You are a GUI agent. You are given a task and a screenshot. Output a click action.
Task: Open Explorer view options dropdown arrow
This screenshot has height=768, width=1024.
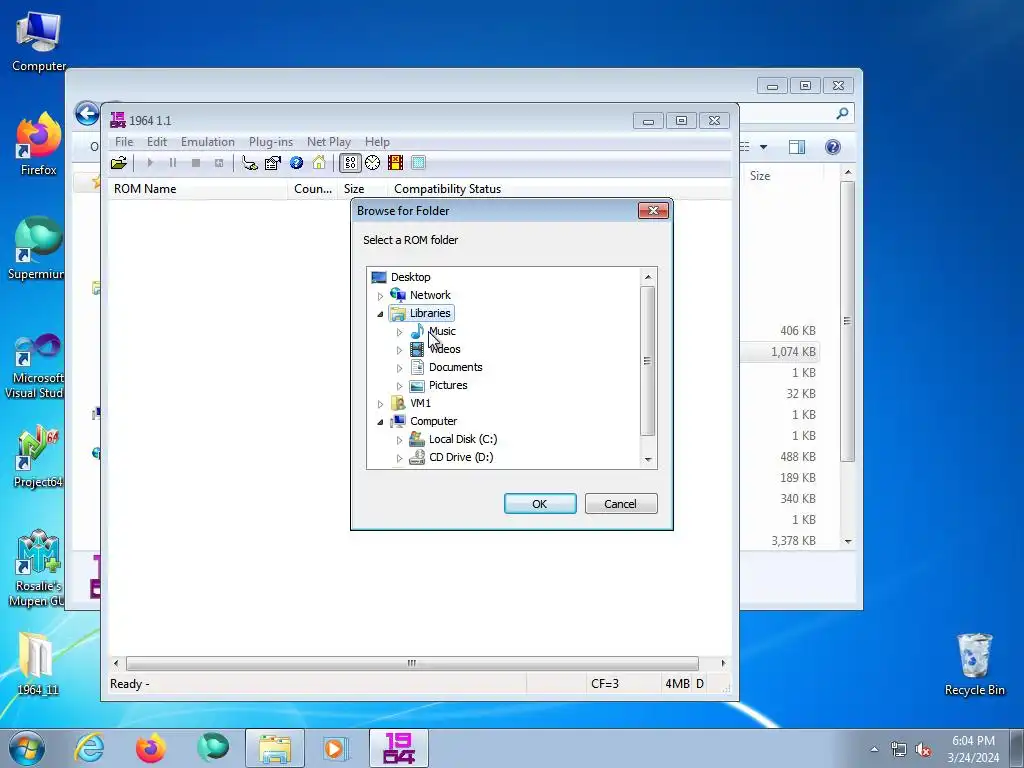(x=763, y=147)
